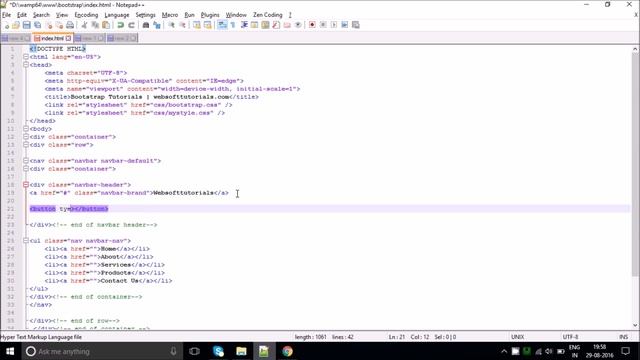Open the Windows Start menu
The image size is (640, 360).
[10, 351]
